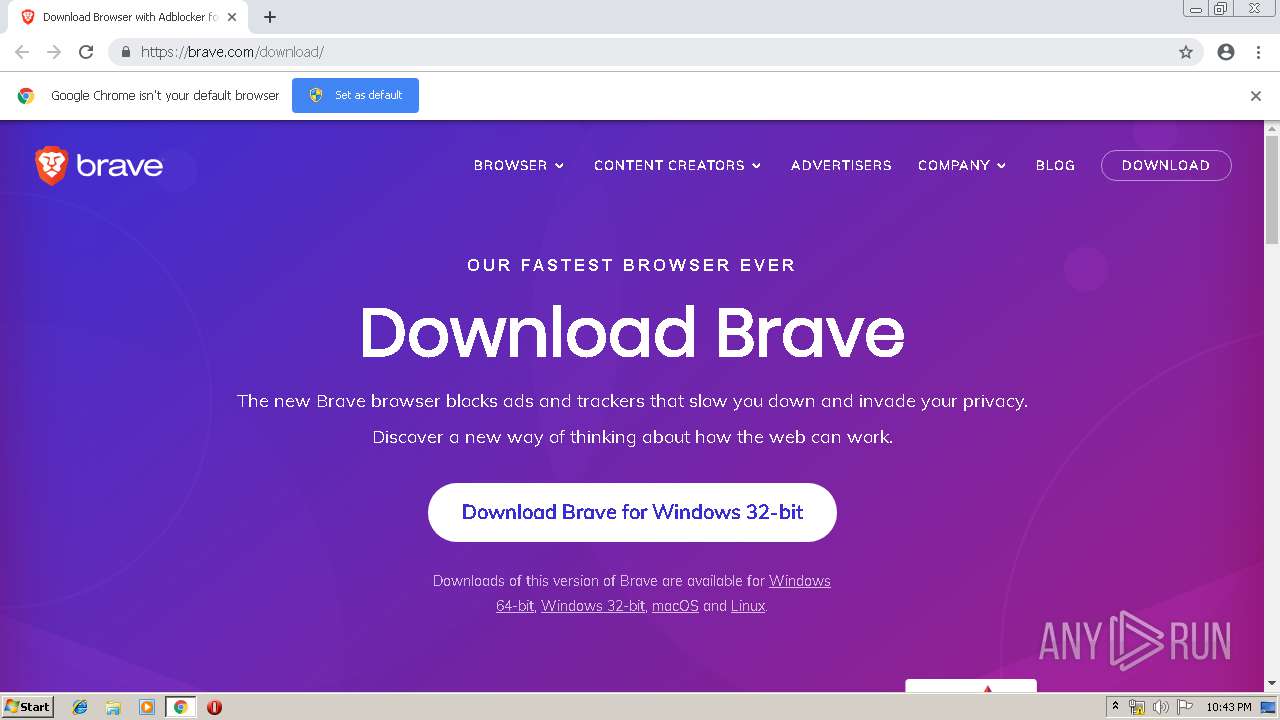This screenshot has height=720, width=1280.
Task: Bookmark this page with the star icon
Action: click(1186, 52)
